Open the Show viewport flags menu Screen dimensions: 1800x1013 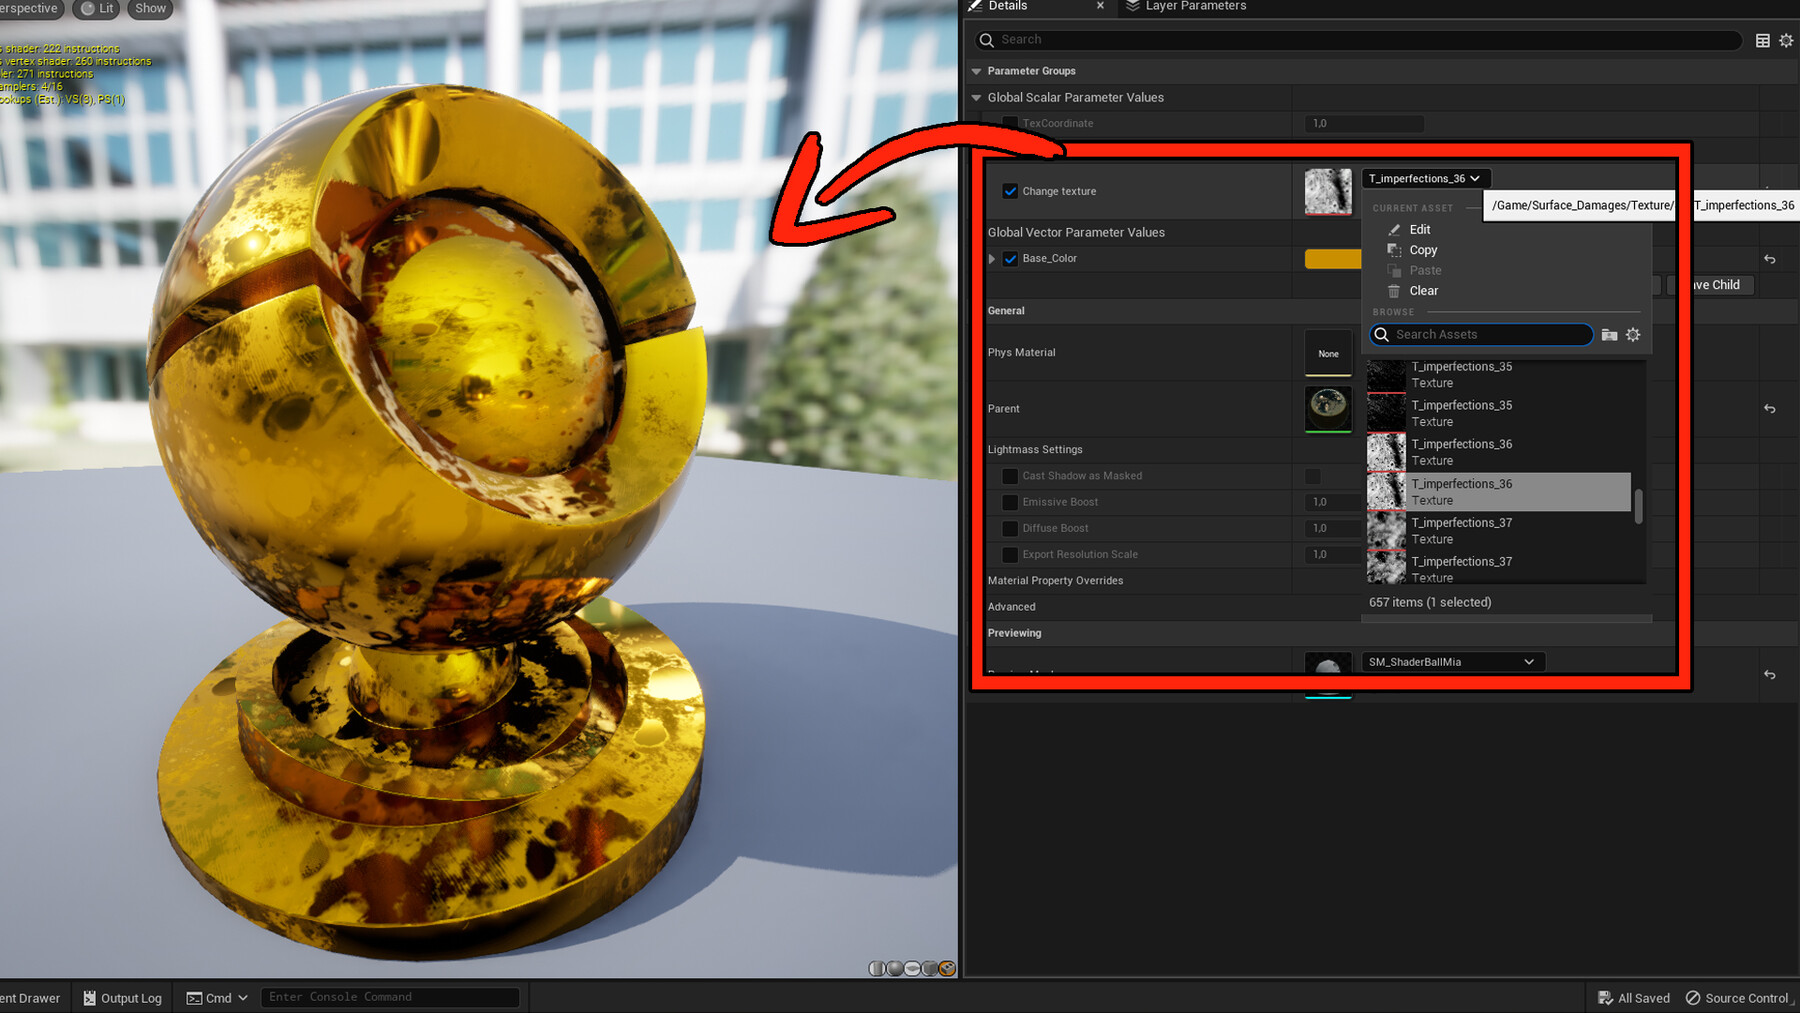coord(150,8)
